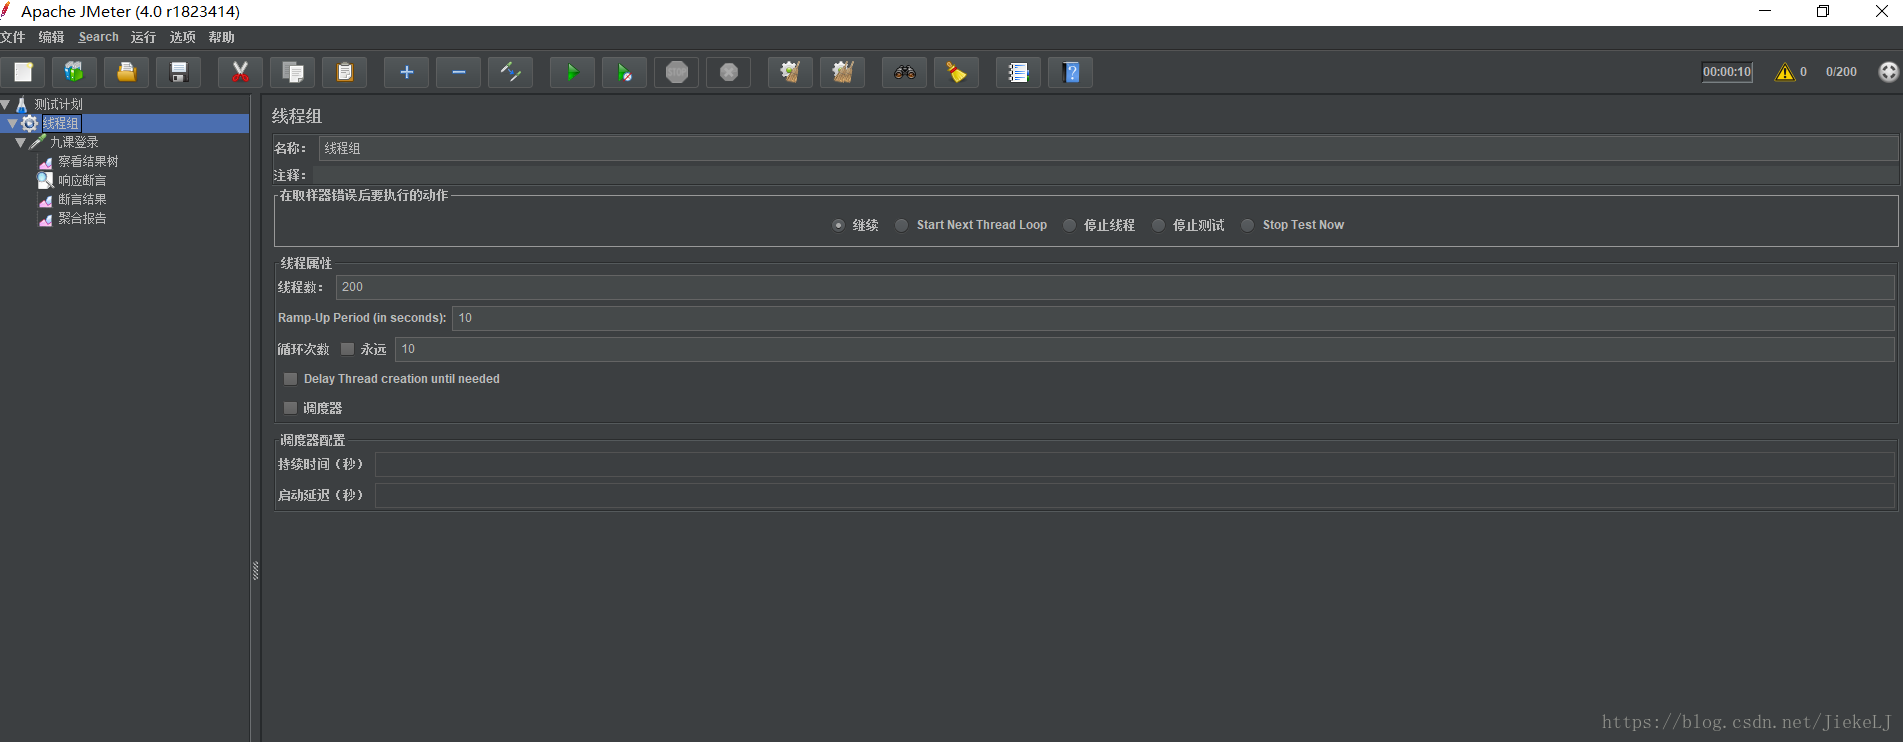Select the 停止线程 radio button

(x=1069, y=225)
